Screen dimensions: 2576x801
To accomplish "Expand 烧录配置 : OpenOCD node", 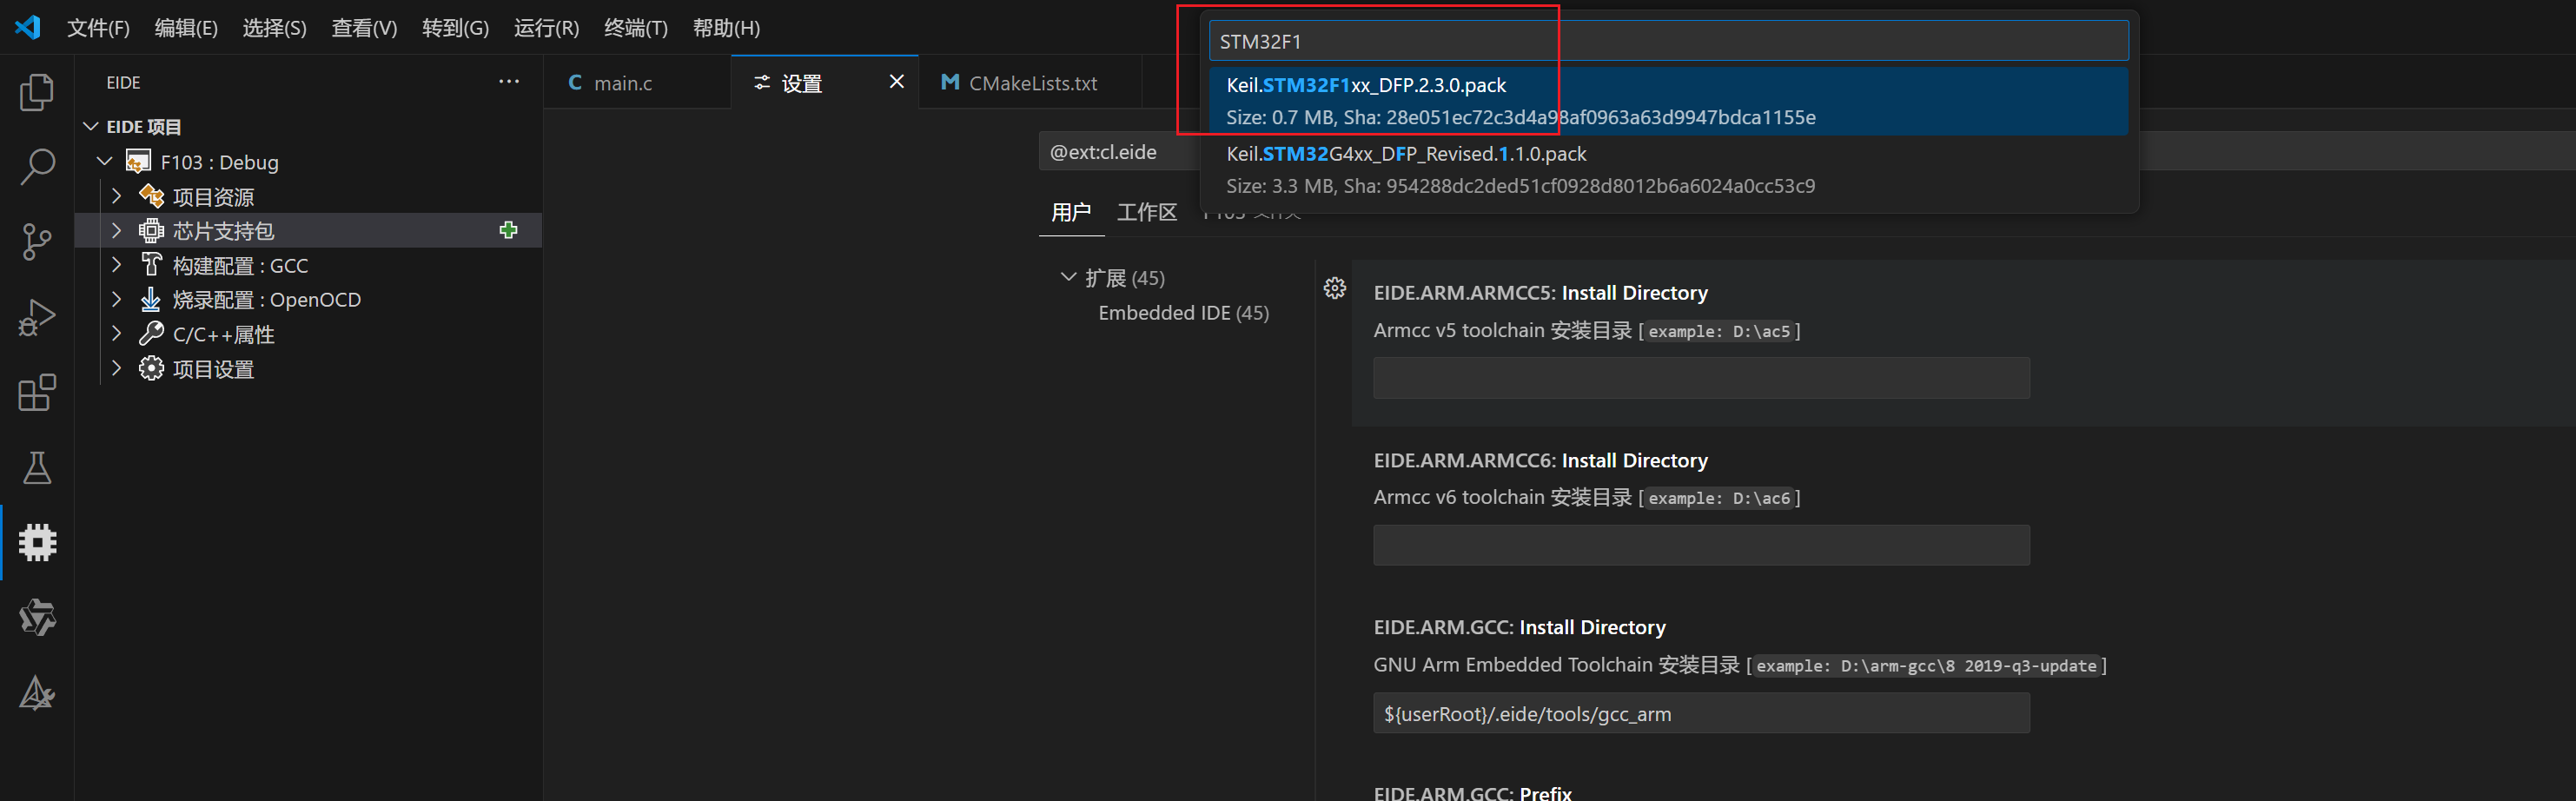I will tap(117, 299).
